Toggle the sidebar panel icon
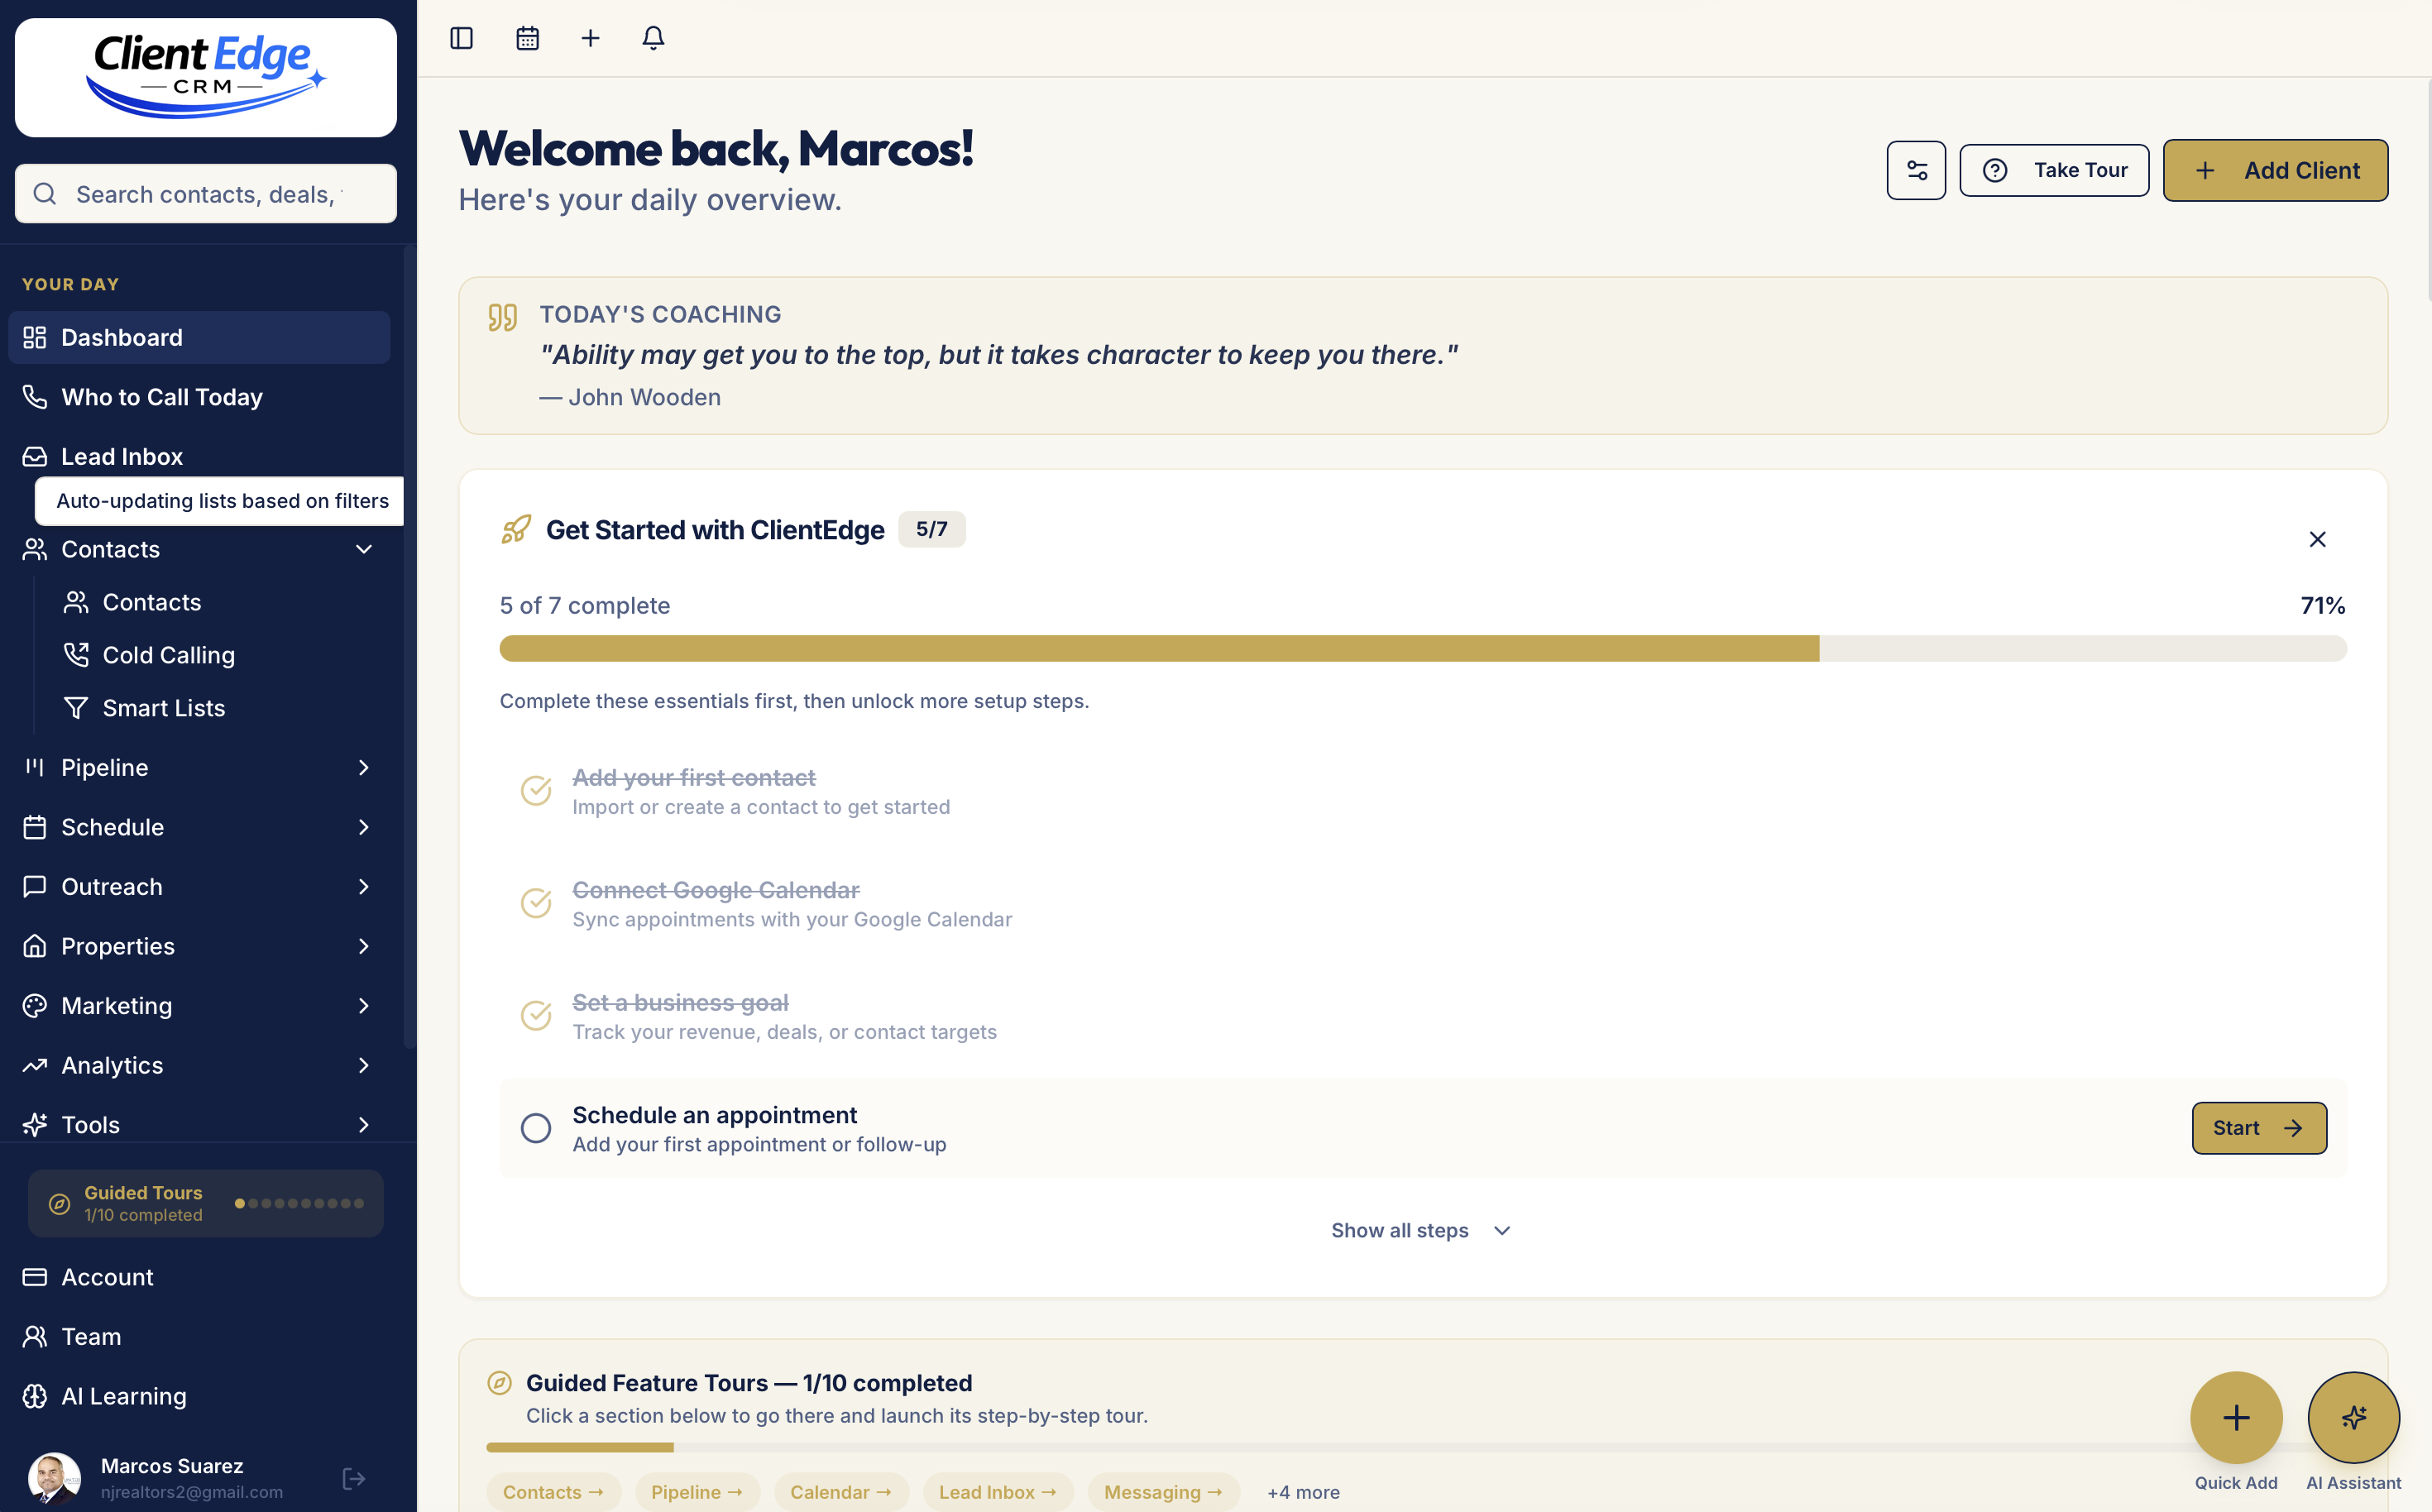Image resolution: width=2432 pixels, height=1512 pixels. (461, 38)
